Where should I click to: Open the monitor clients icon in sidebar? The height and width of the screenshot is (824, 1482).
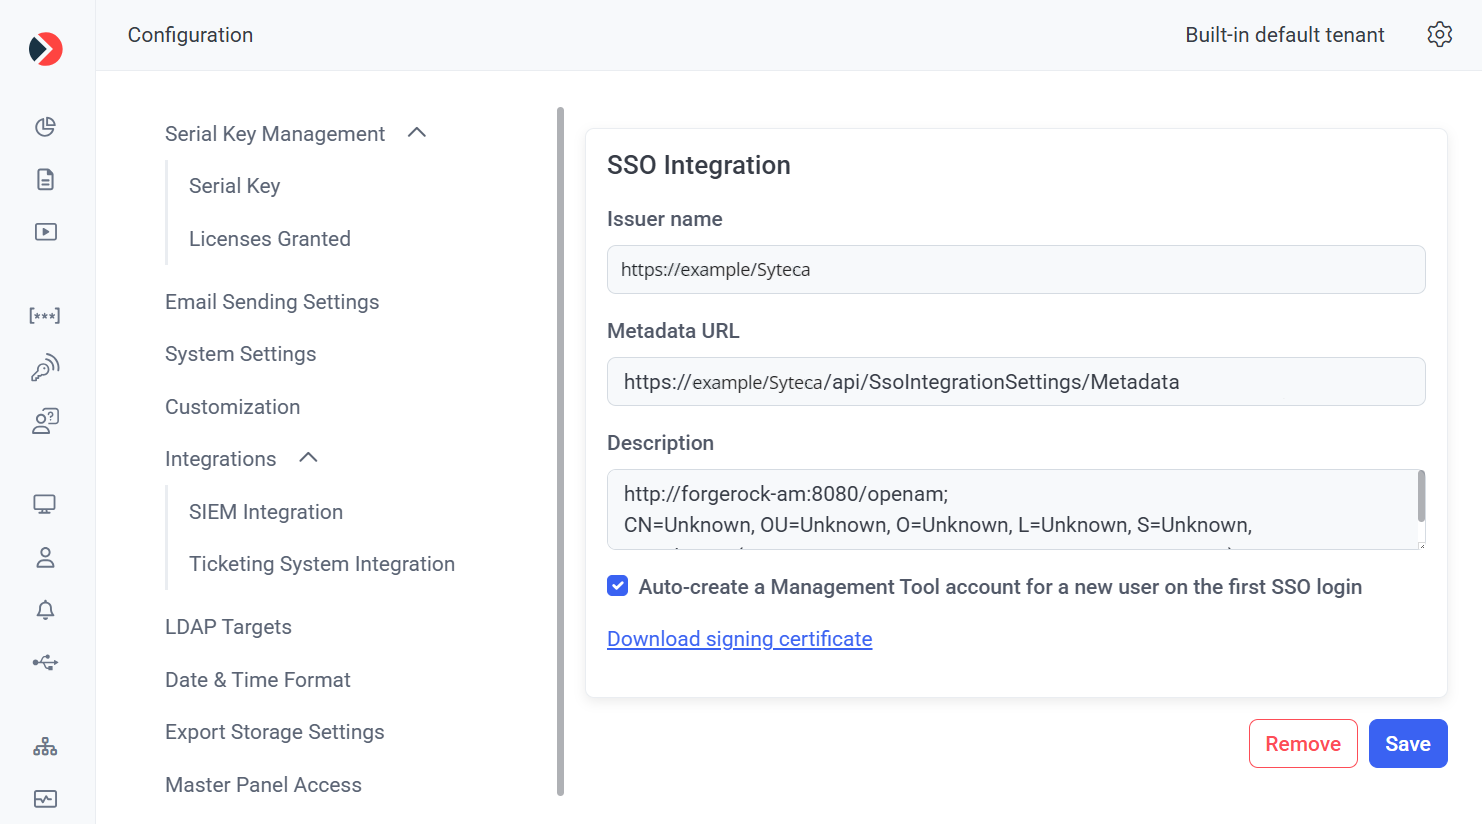(x=45, y=504)
